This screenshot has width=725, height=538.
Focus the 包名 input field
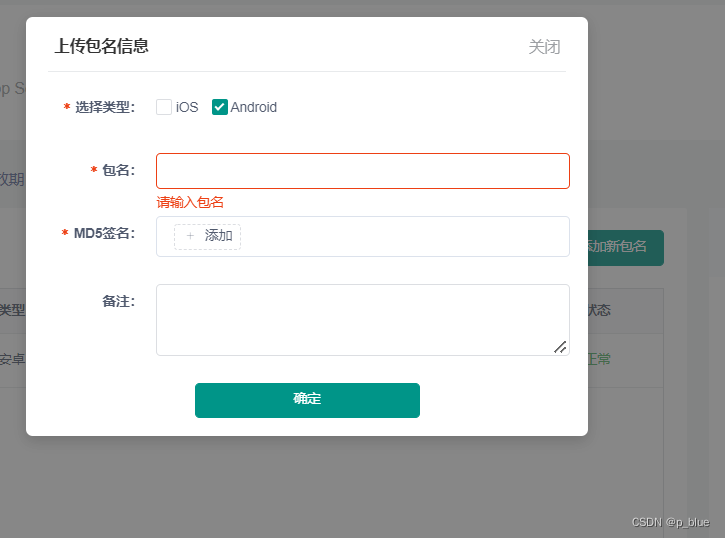click(362, 171)
